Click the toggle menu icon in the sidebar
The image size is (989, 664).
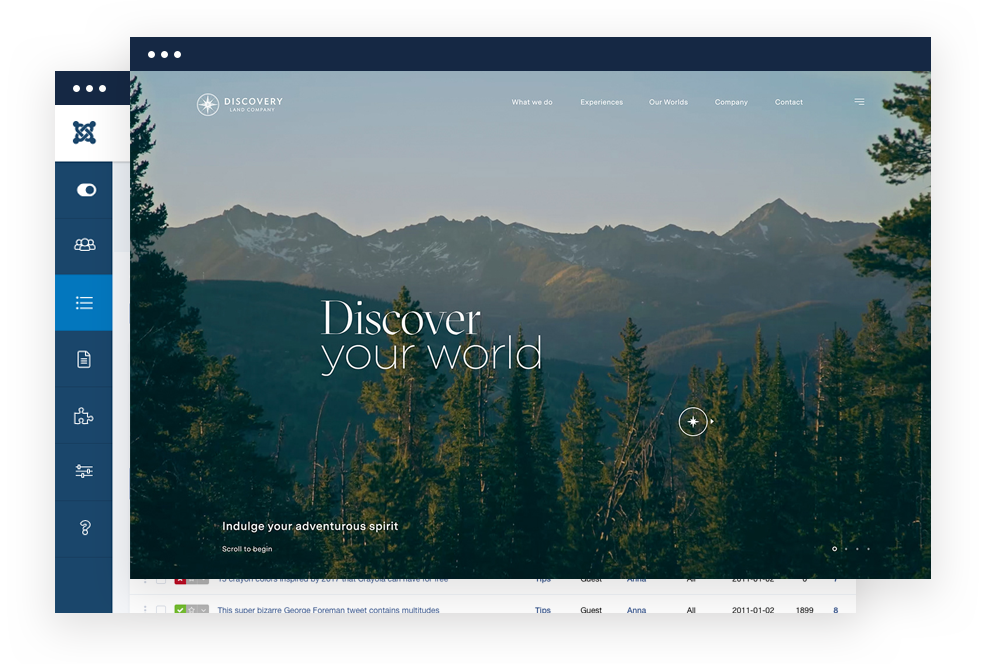pos(86,190)
